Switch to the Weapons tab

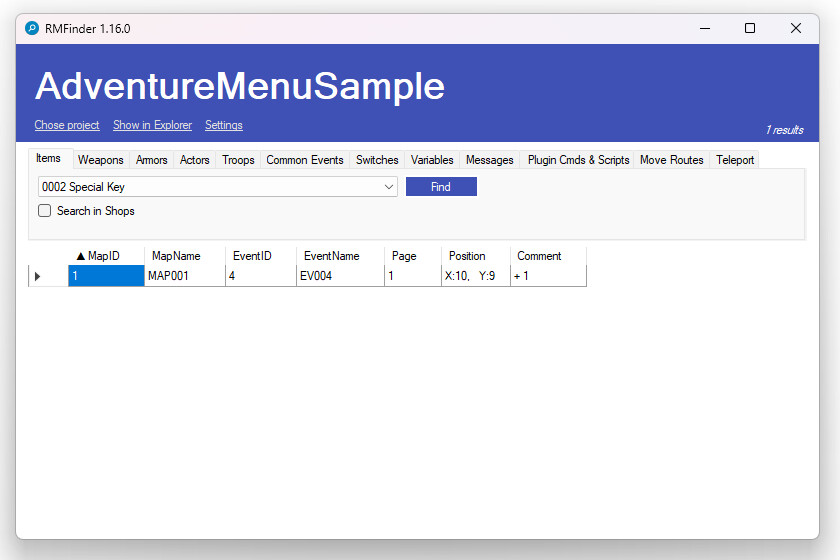point(100,160)
